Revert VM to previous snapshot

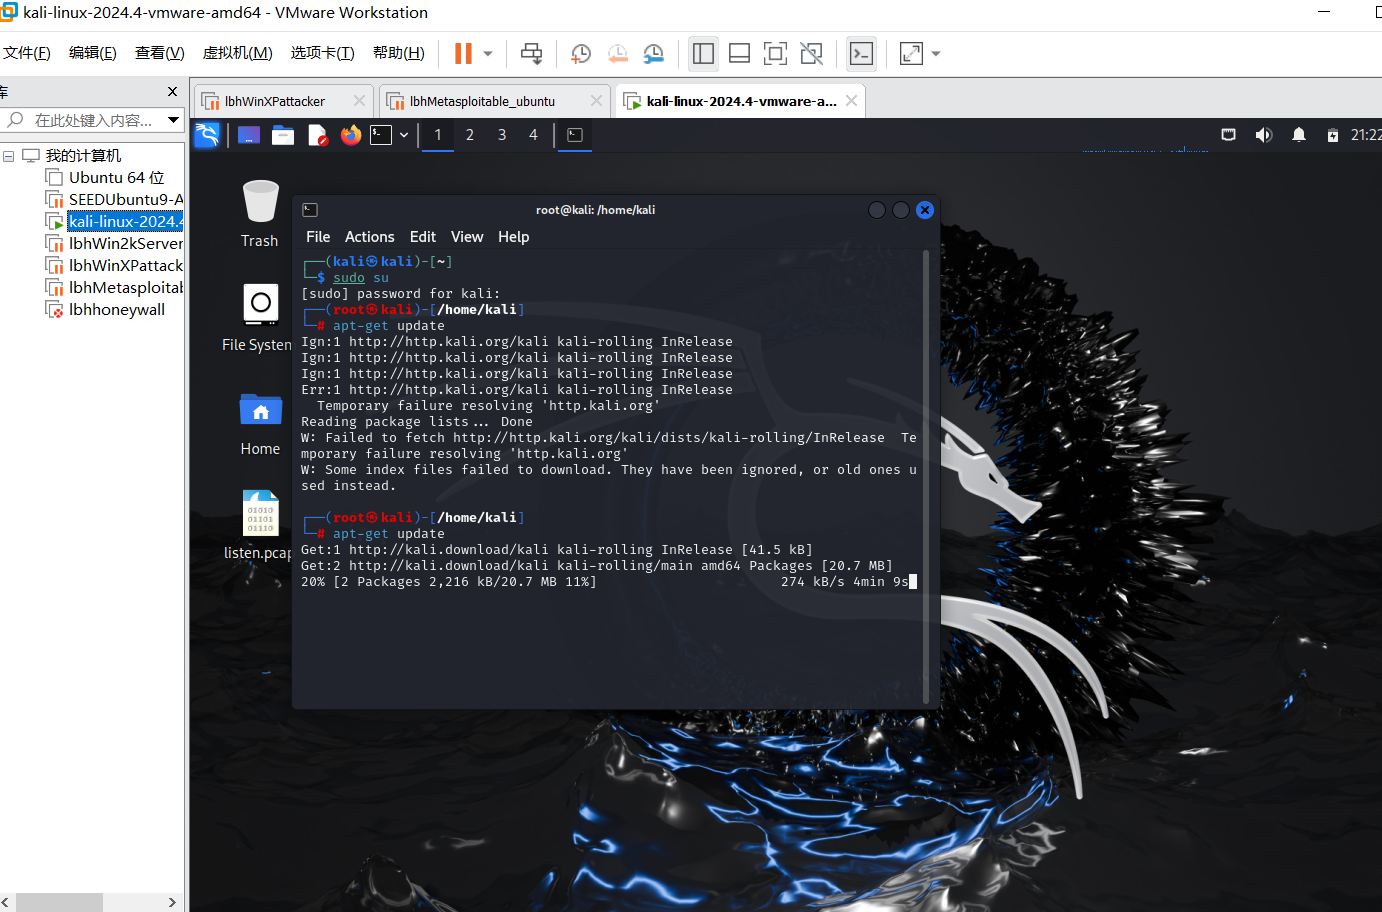click(617, 54)
